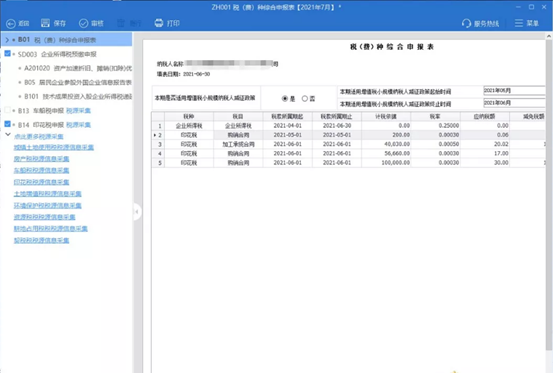Open SD003 企业所得税预缴申报 form
Viewport: 553px width, 373px height.
click(57, 54)
